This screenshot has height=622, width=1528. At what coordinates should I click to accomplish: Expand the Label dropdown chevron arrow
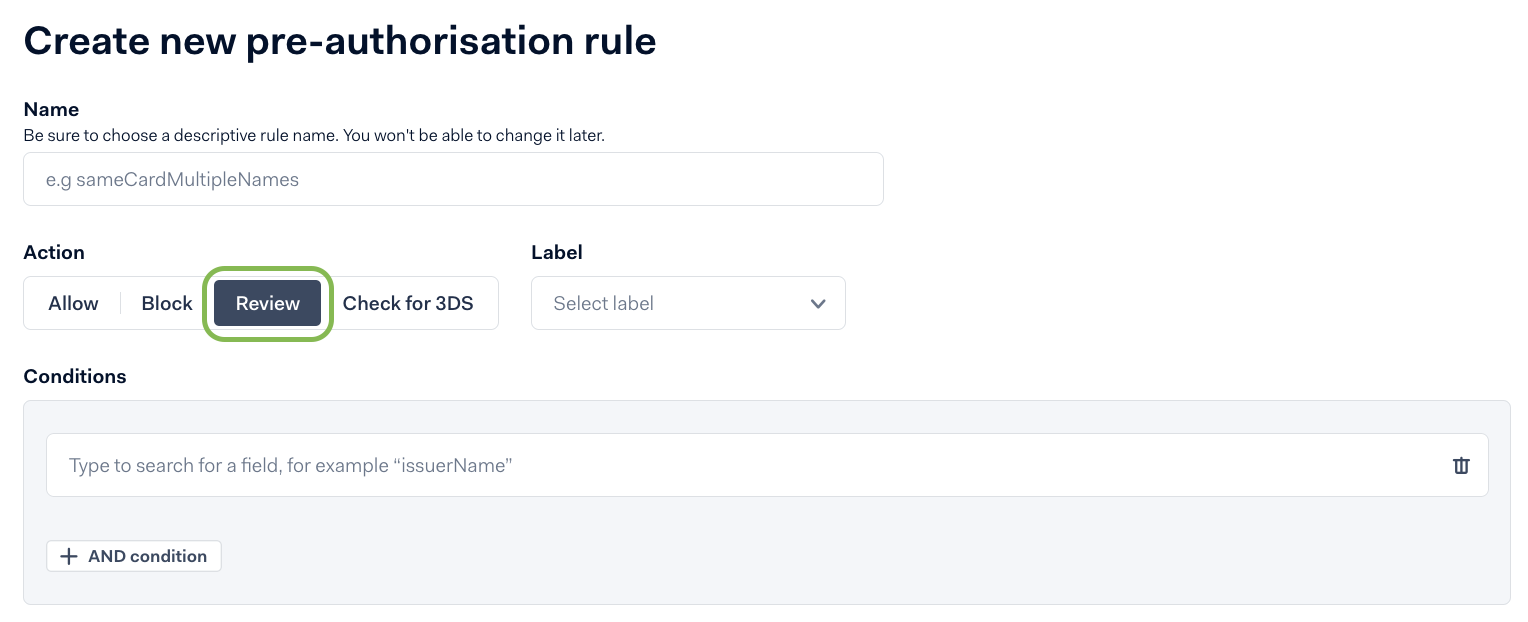[x=818, y=303]
